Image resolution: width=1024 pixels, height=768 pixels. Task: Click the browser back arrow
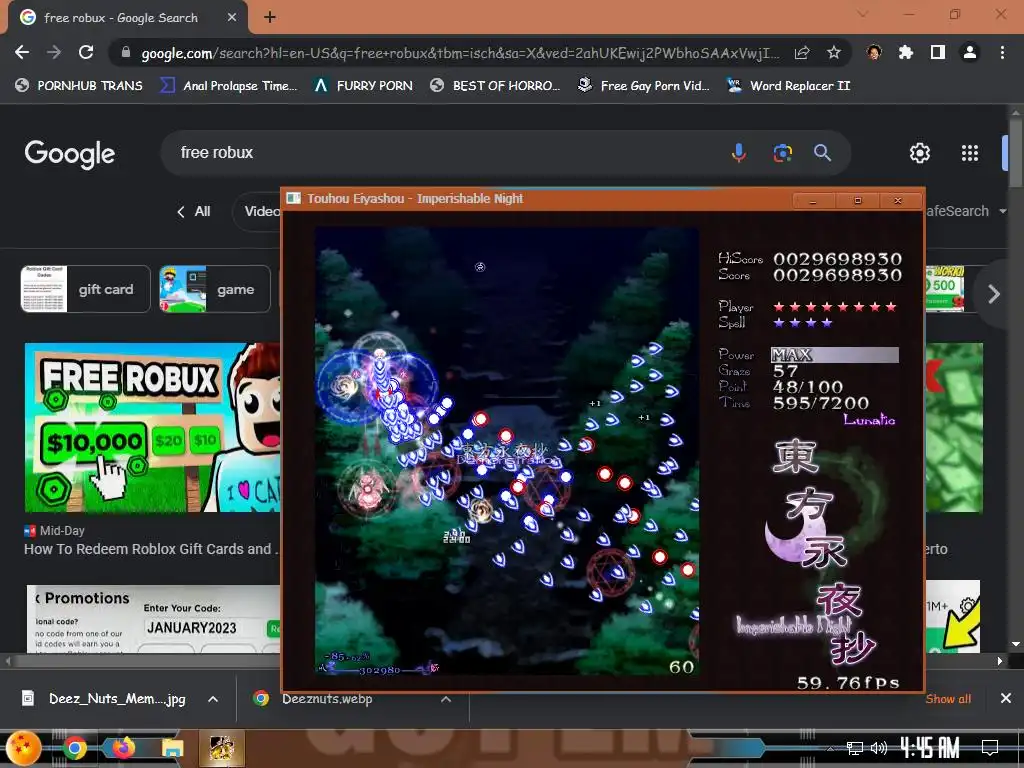click(22, 52)
